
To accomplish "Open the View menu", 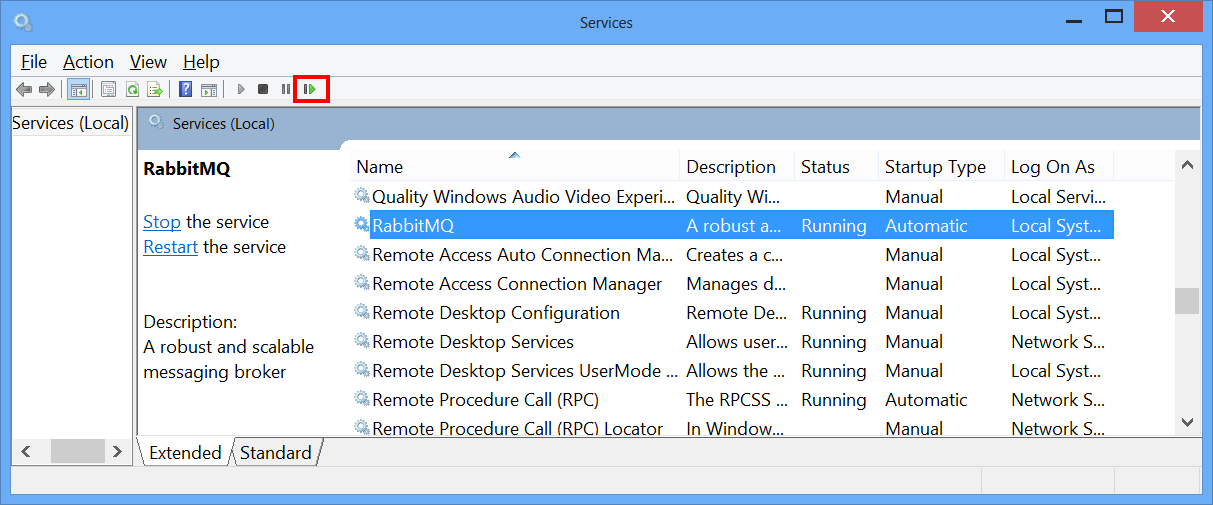I will [x=148, y=62].
